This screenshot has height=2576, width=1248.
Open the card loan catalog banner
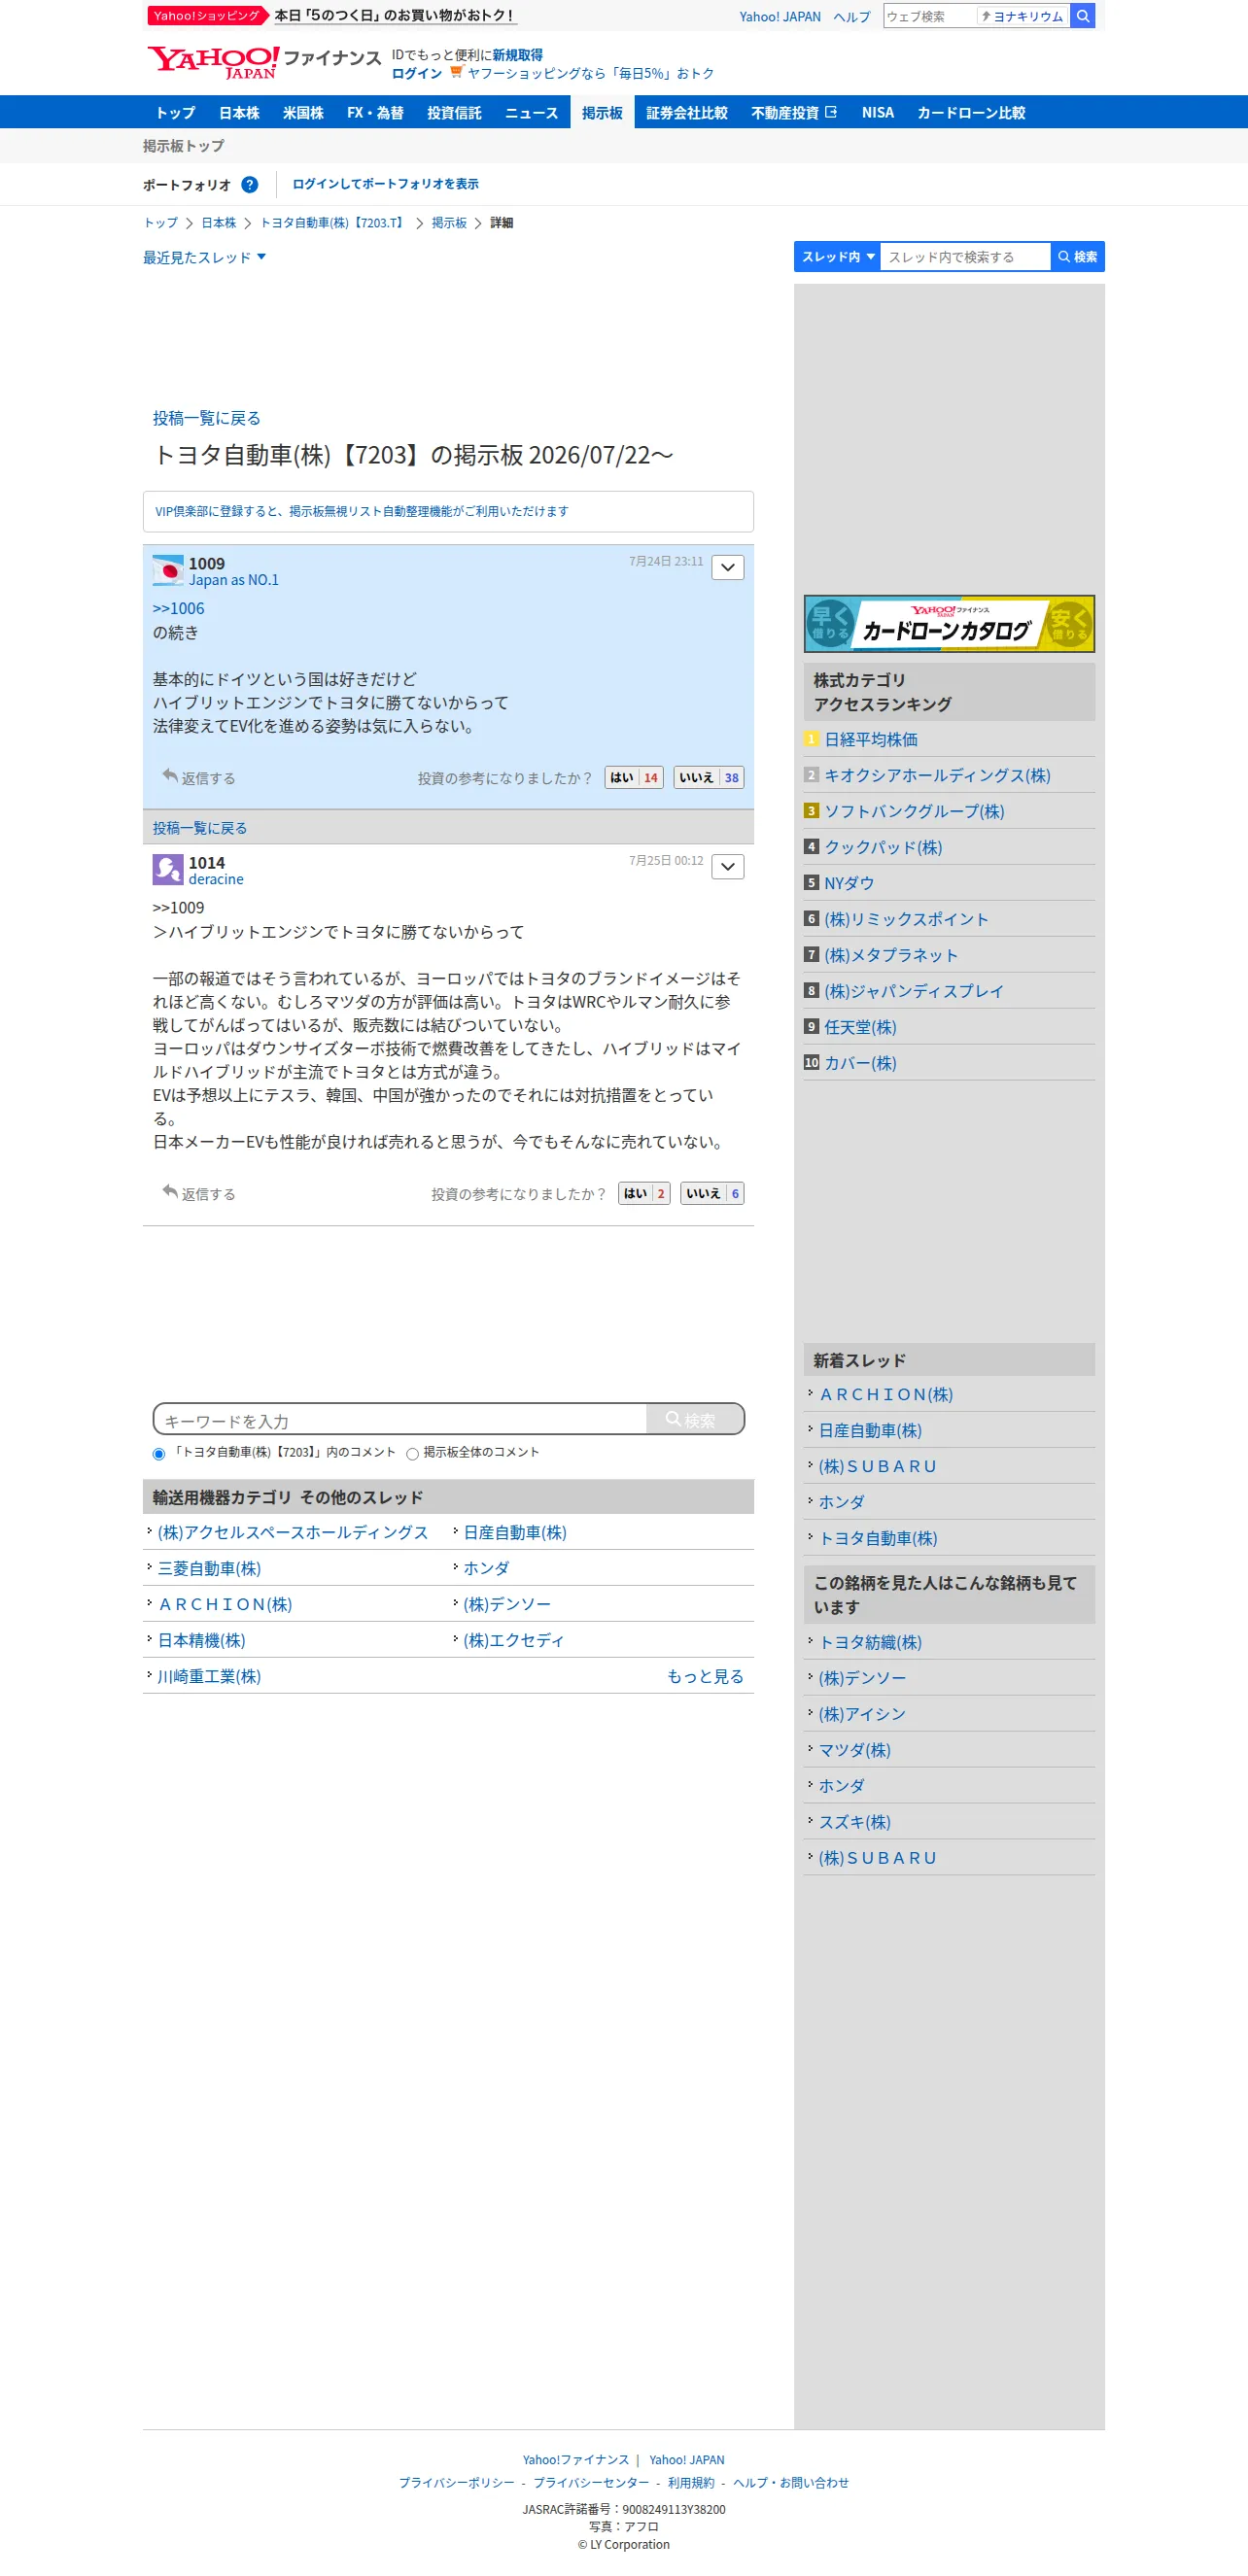tap(949, 624)
